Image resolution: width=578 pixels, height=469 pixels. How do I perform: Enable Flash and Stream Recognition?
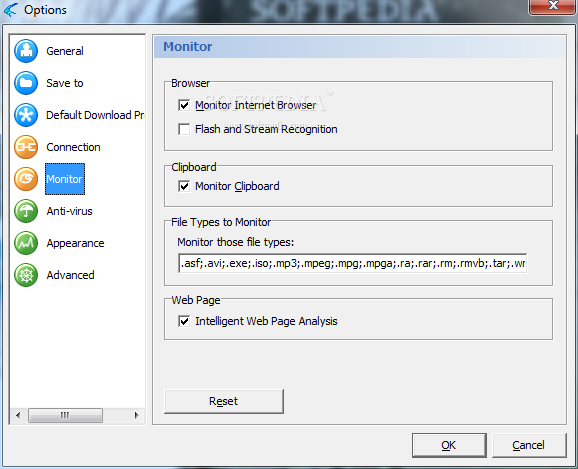click(184, 129)
